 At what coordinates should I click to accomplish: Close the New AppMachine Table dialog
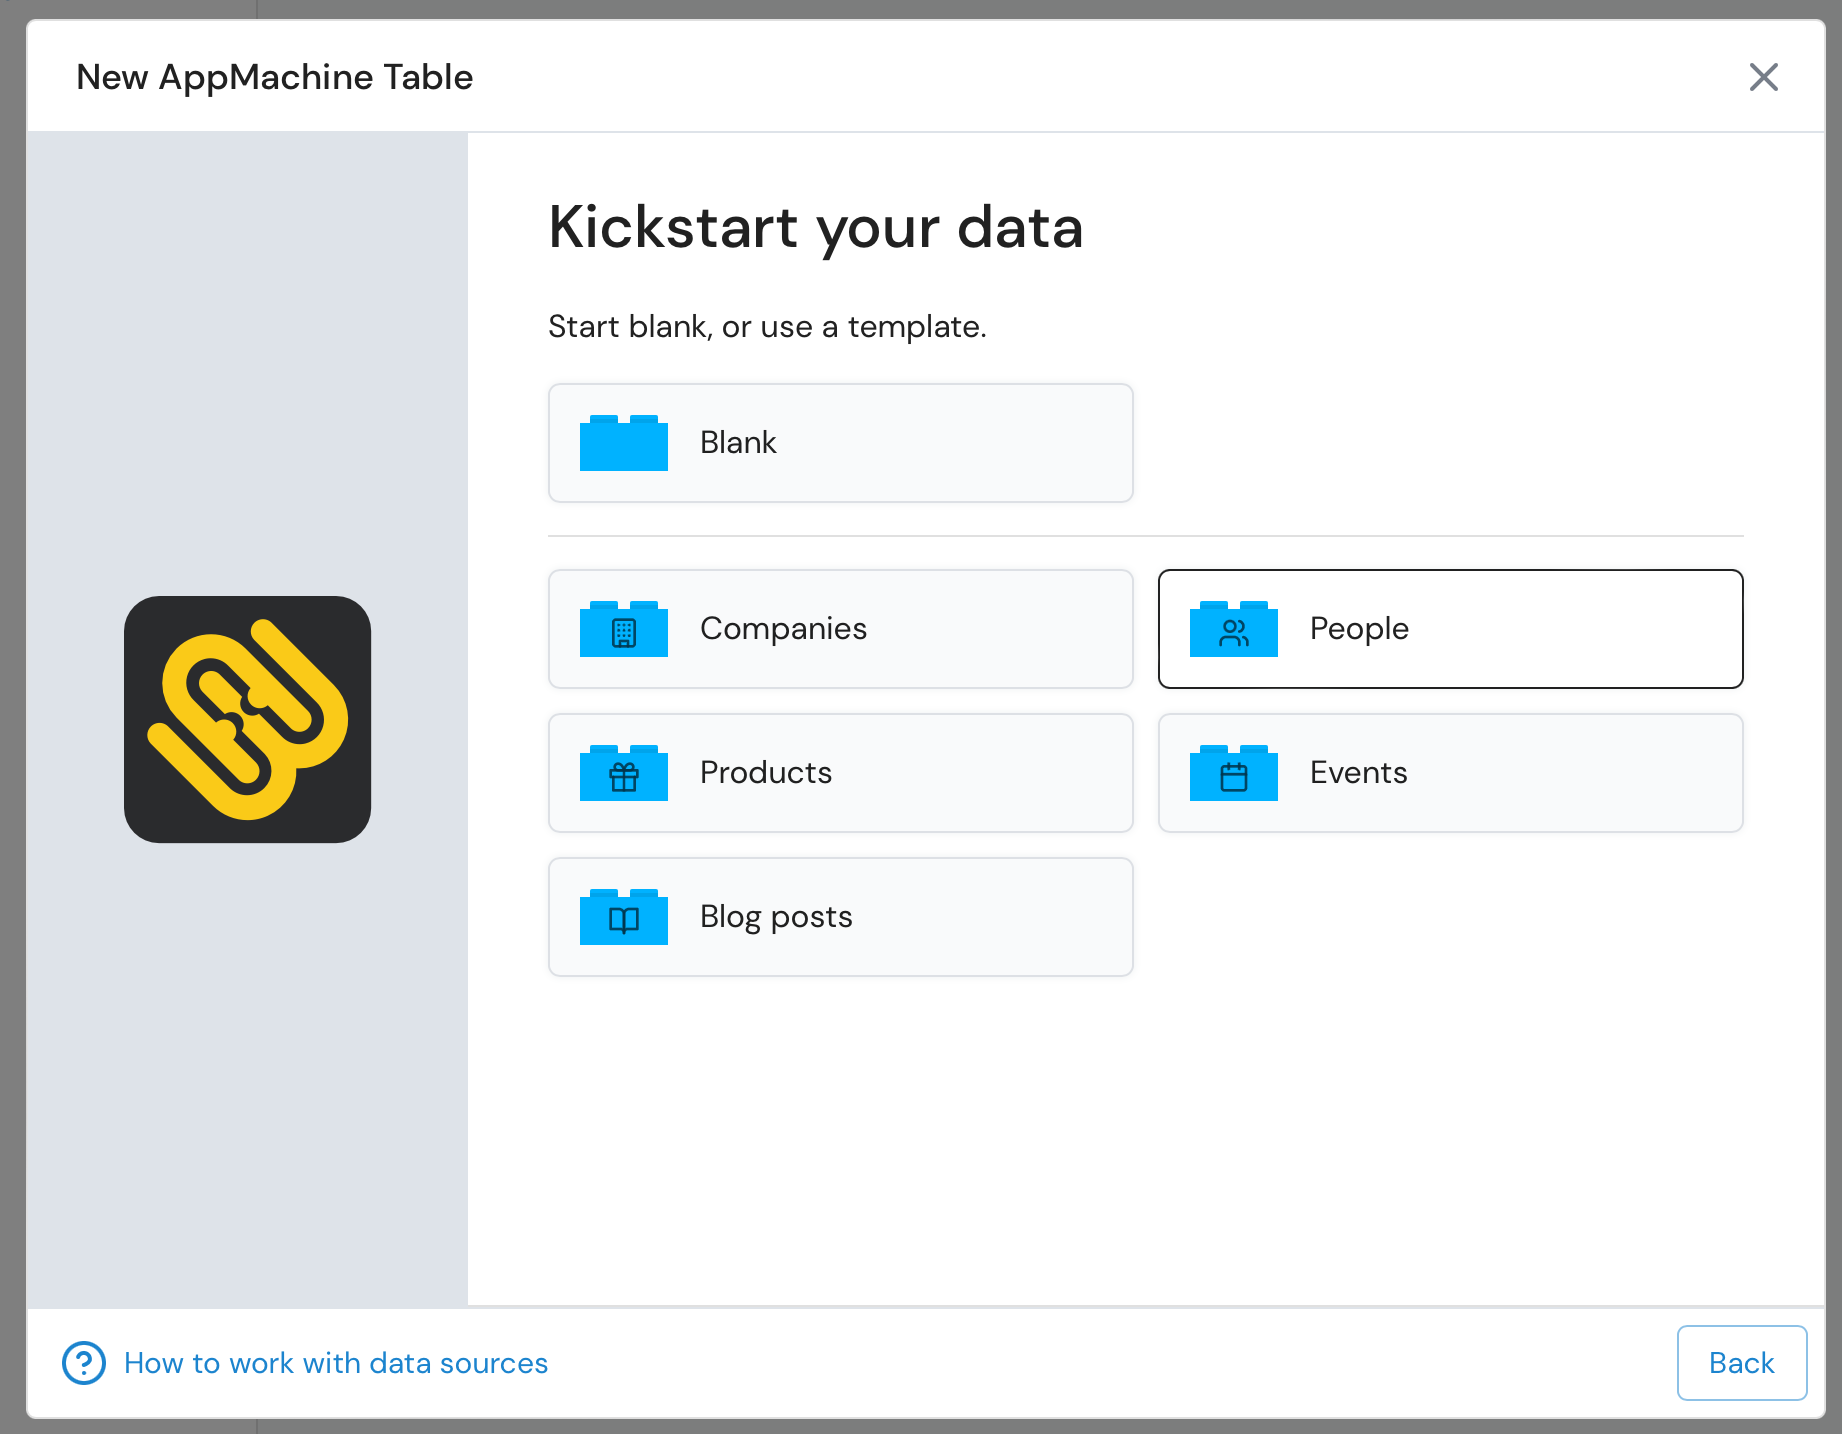[1764, 77]
